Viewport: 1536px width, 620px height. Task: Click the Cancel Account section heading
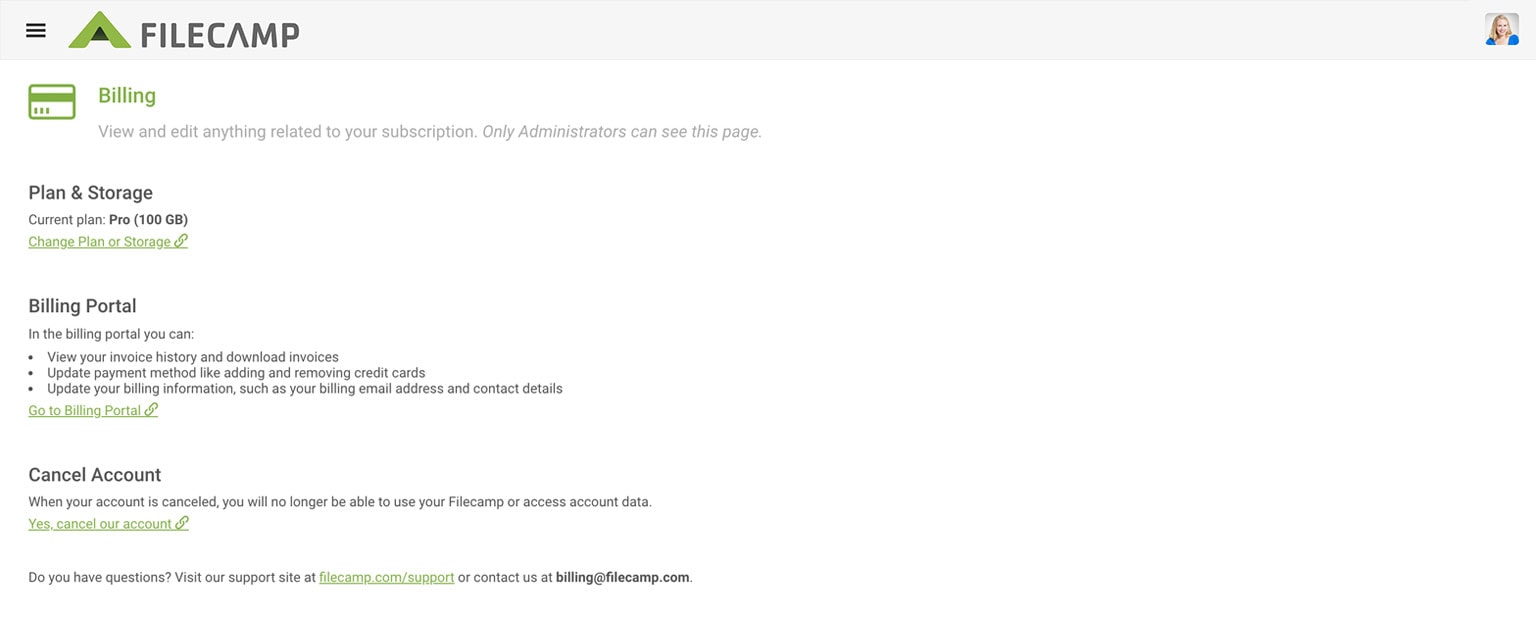[x=94, y=475]
